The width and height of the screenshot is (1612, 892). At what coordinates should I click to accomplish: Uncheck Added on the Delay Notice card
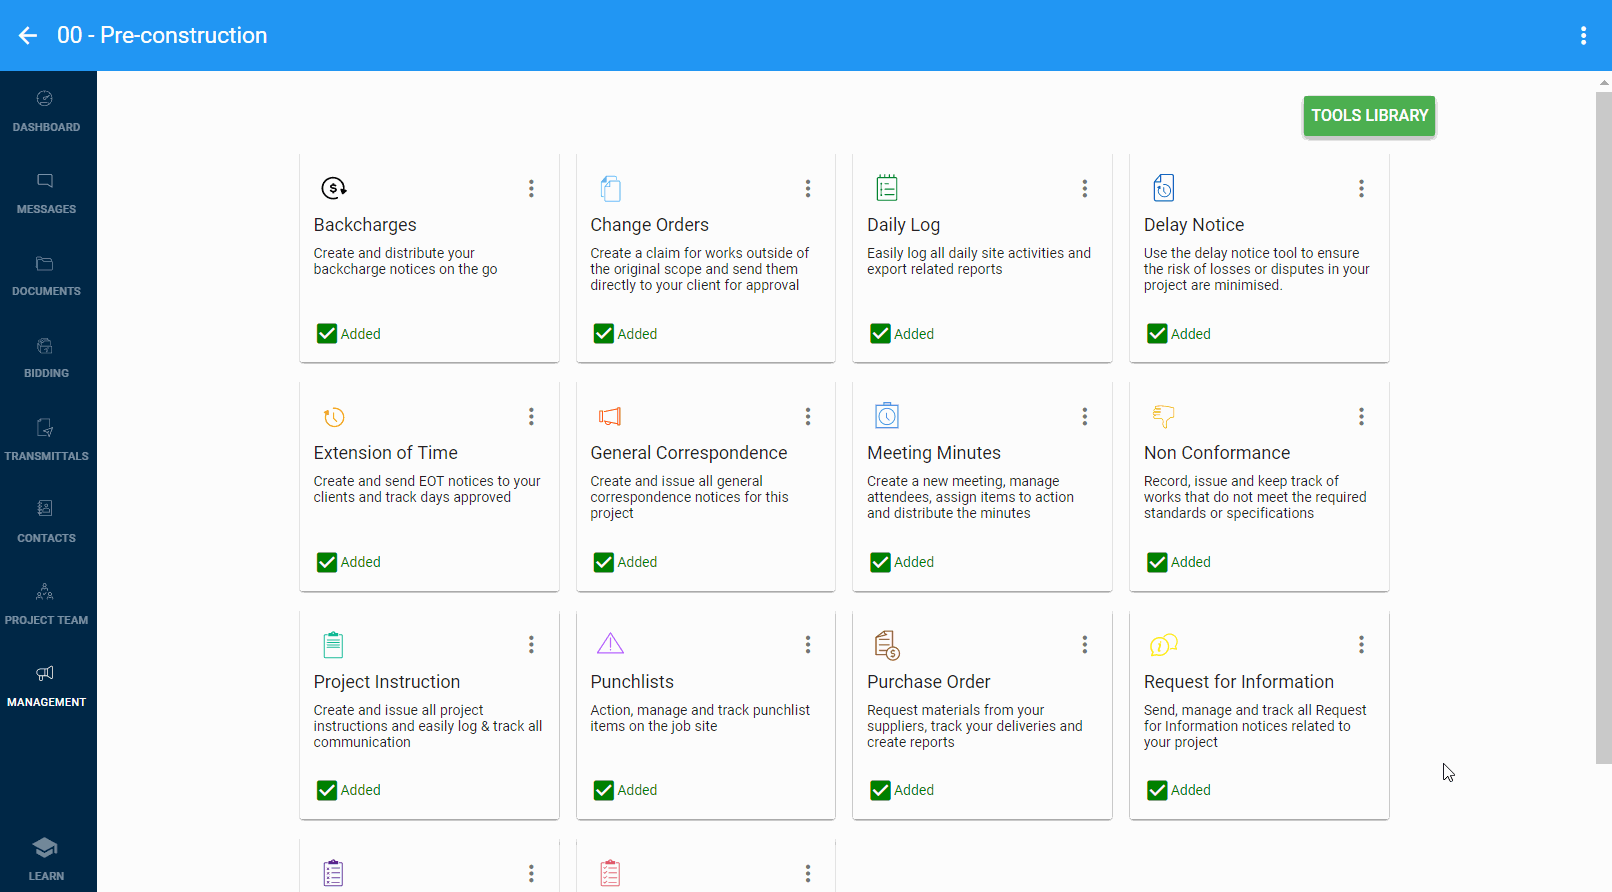1157,334
